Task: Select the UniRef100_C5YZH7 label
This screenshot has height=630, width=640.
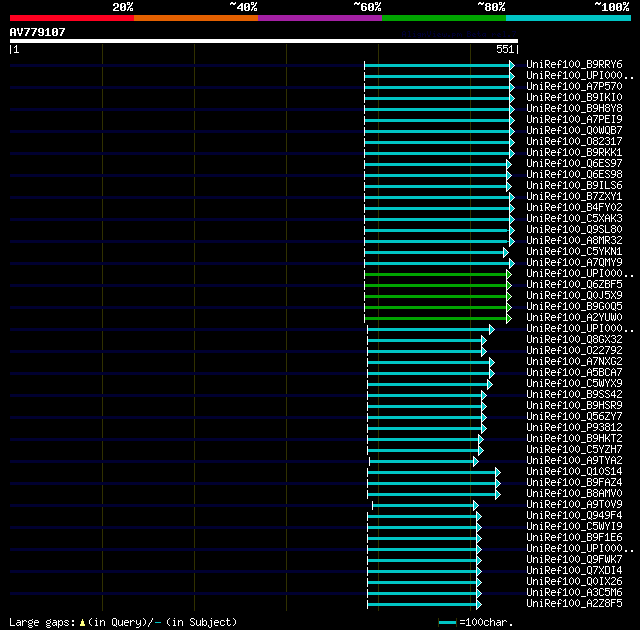Action: click(x=574, y=450)
